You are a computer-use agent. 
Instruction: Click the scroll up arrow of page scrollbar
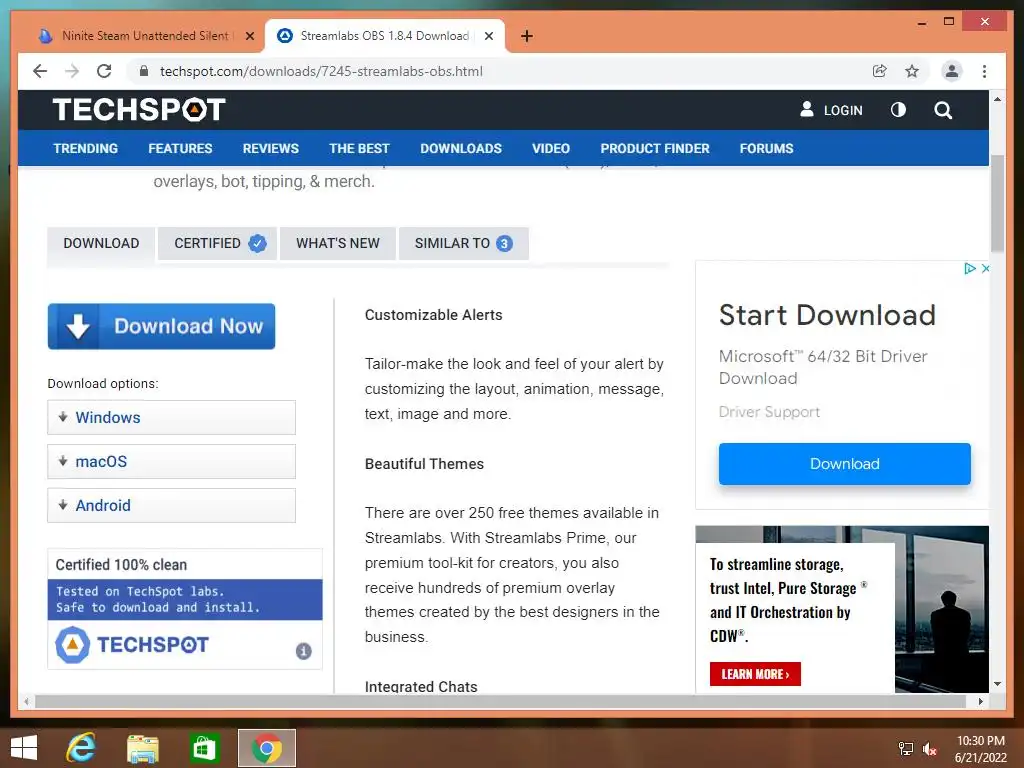pyautogui.click(x=997, y=99)
